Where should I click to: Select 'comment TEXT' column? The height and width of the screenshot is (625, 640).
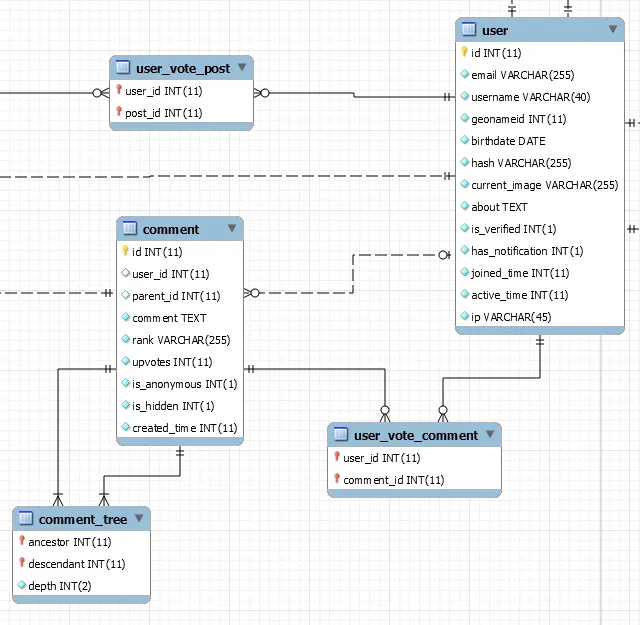coord(169,318)
